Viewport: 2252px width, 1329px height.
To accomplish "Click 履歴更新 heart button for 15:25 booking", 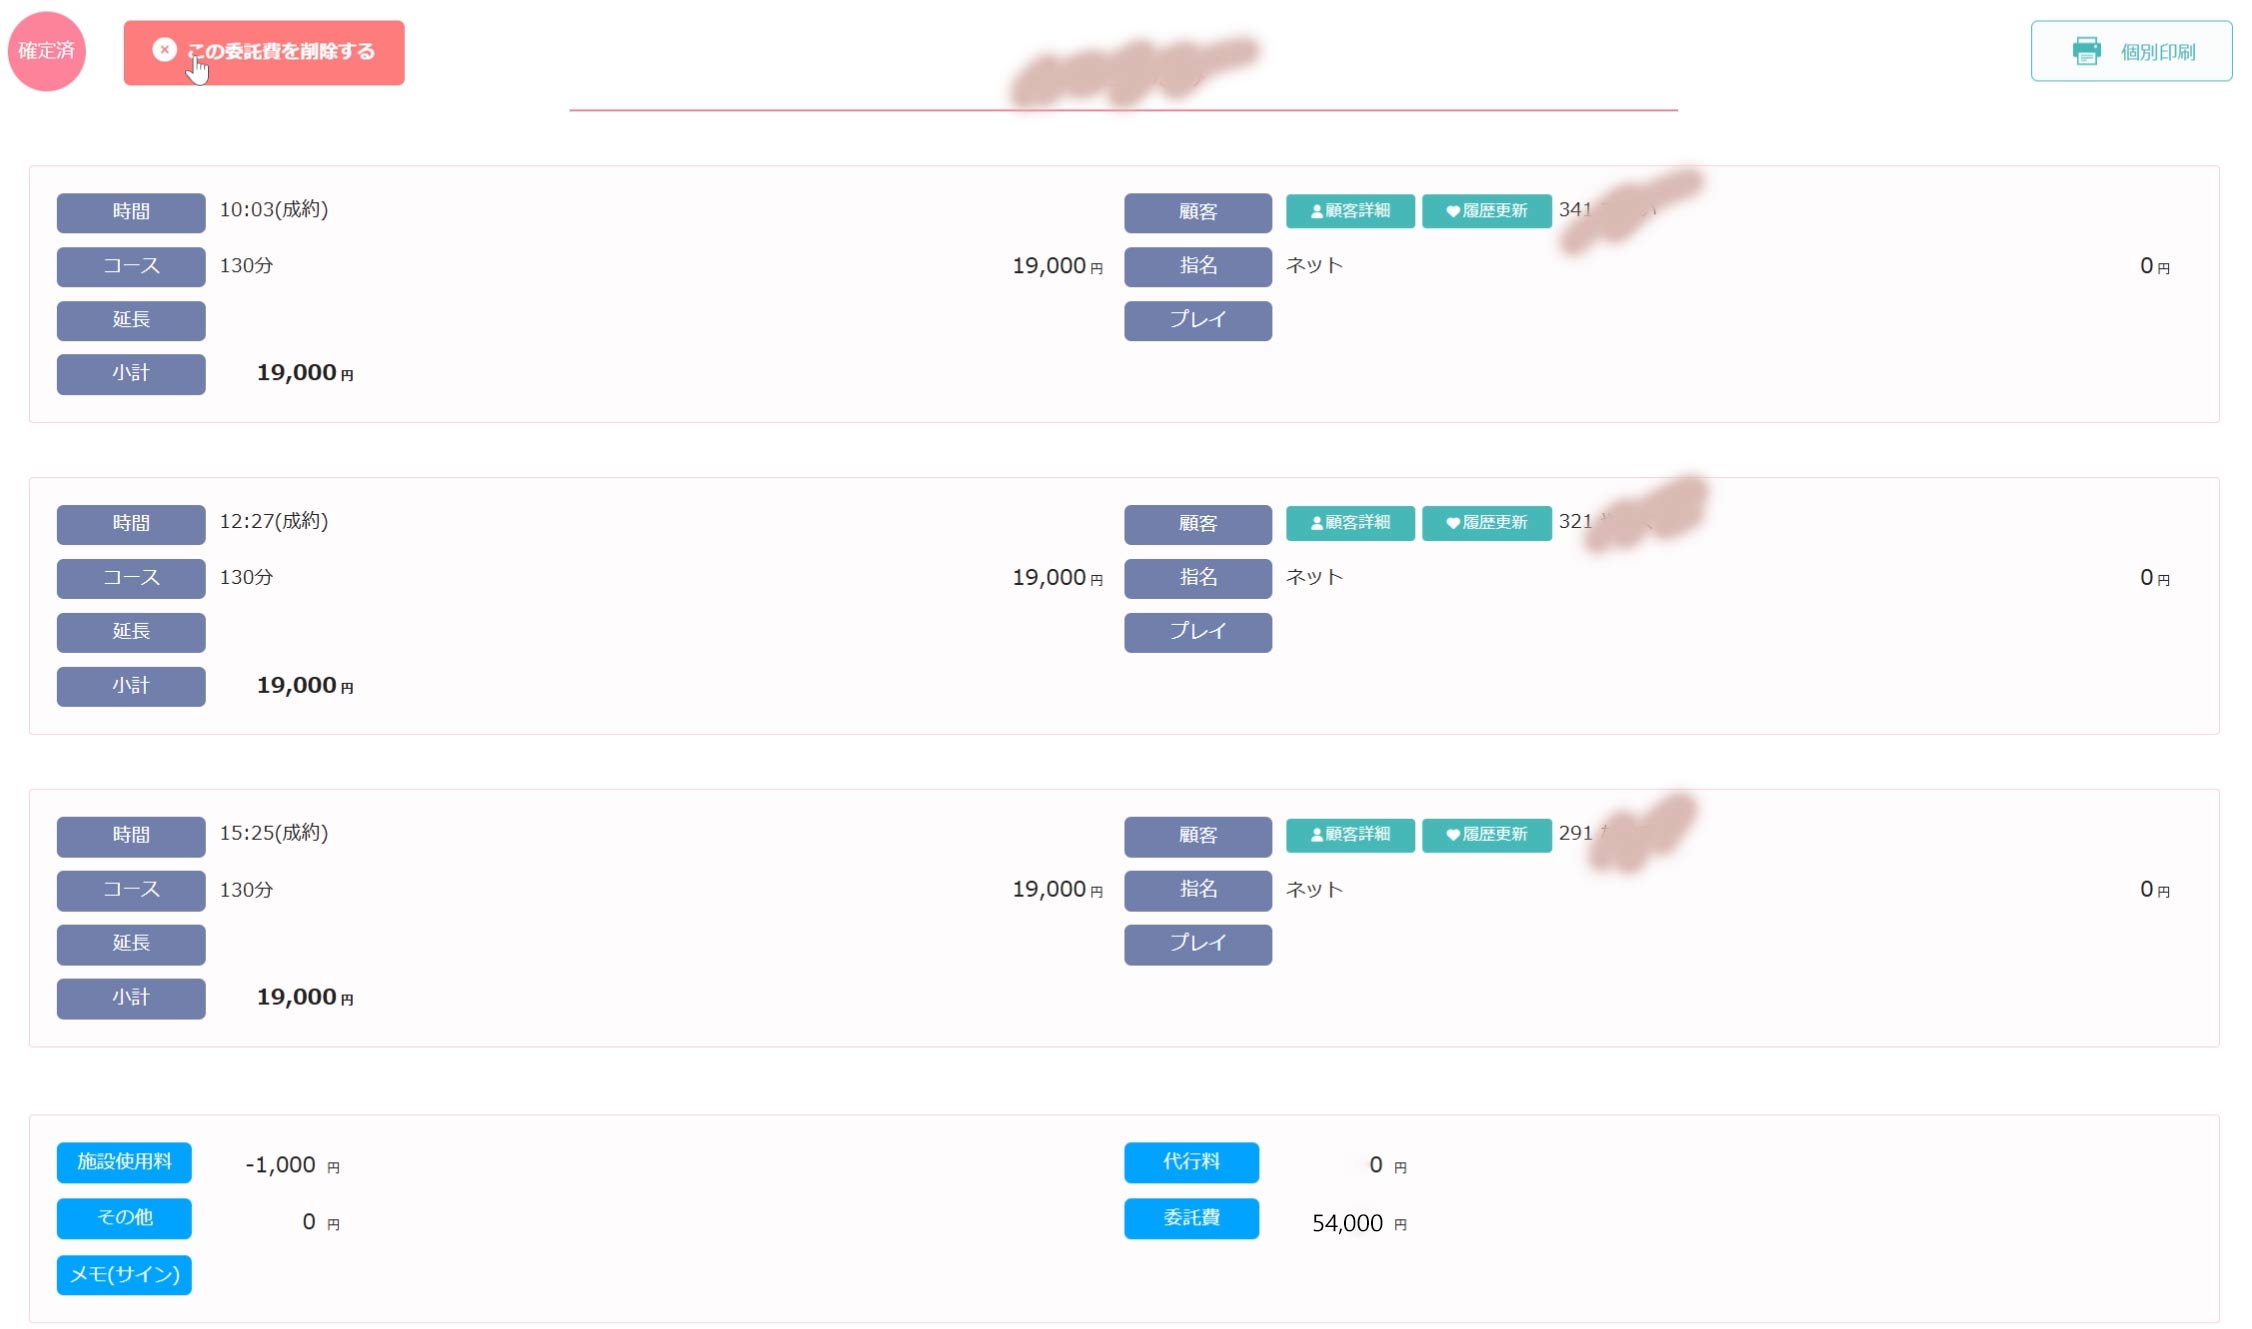I will [1486, 835].
